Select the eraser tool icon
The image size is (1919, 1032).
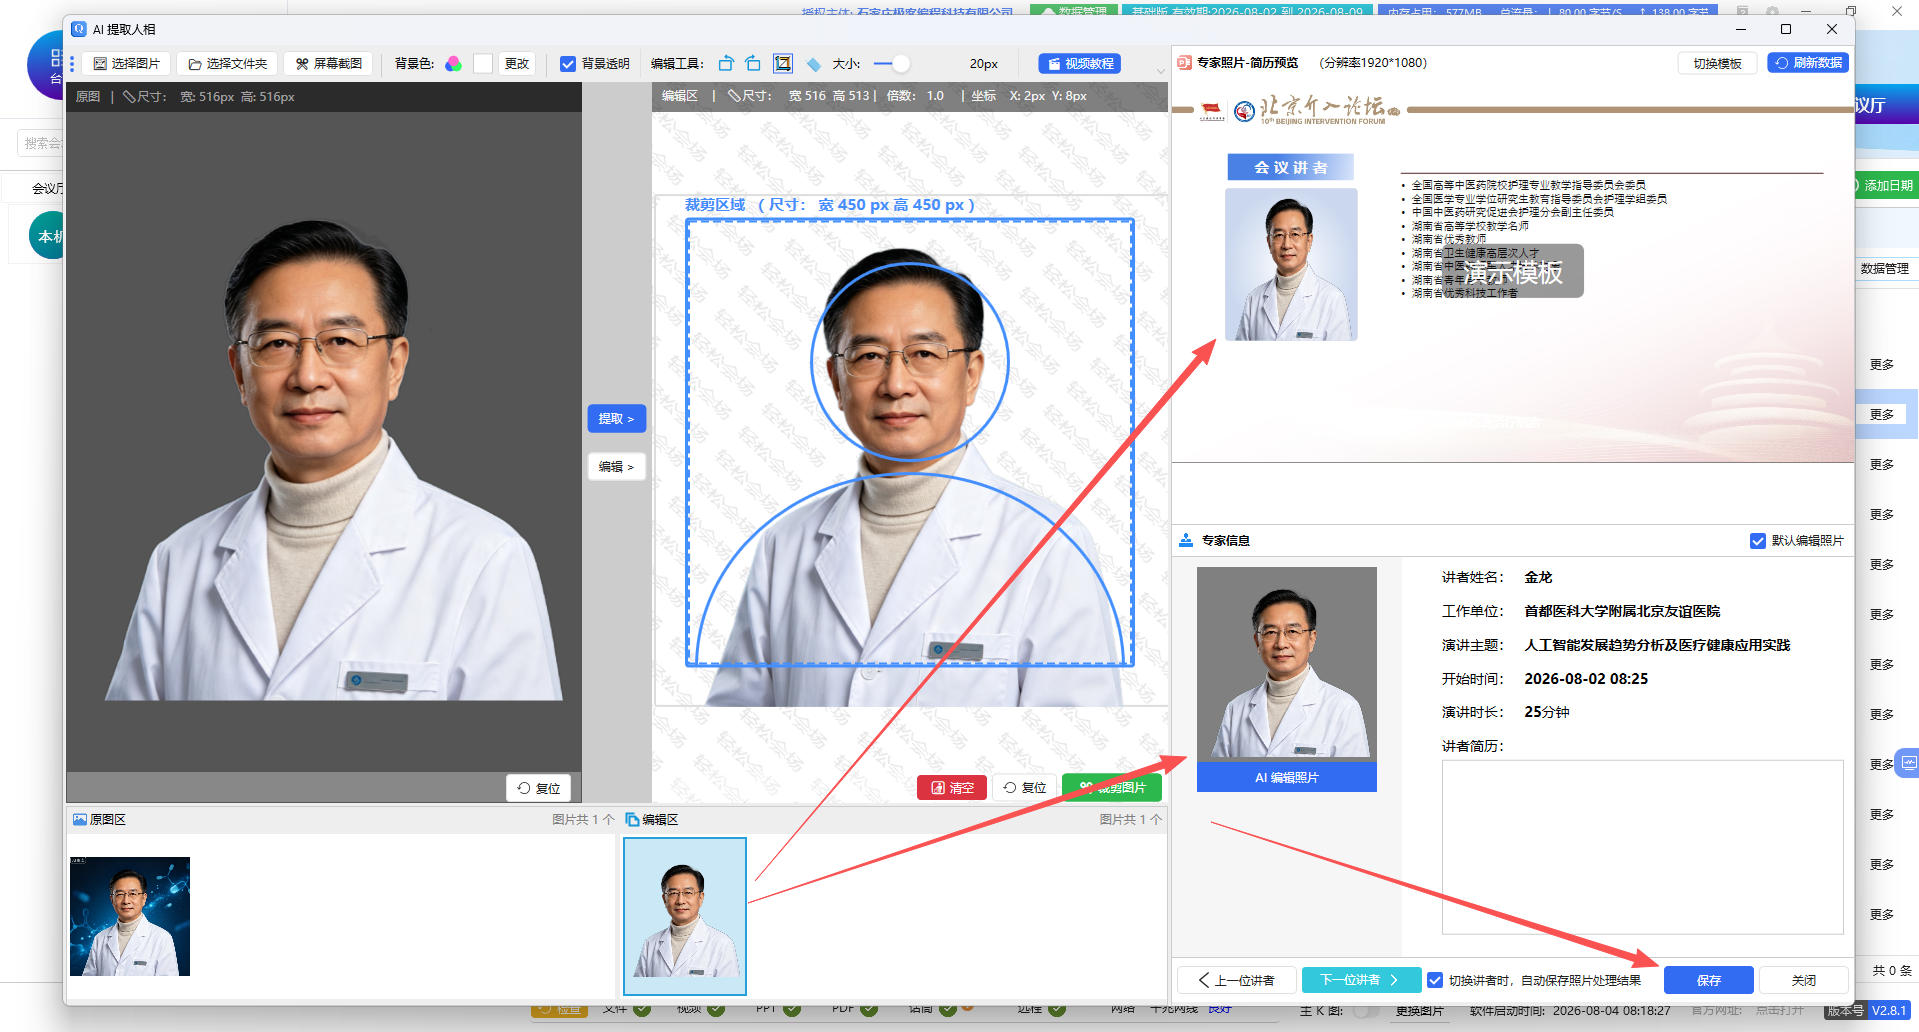pos(813,64)
